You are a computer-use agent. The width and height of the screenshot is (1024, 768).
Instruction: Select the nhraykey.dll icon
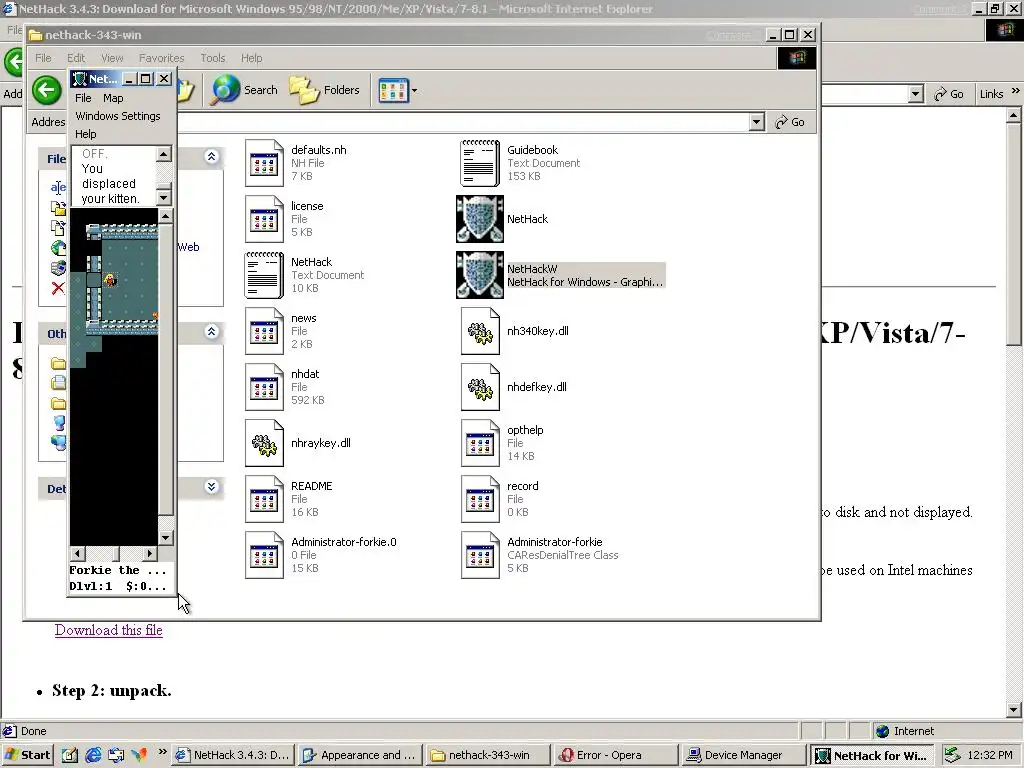(264, 443)
